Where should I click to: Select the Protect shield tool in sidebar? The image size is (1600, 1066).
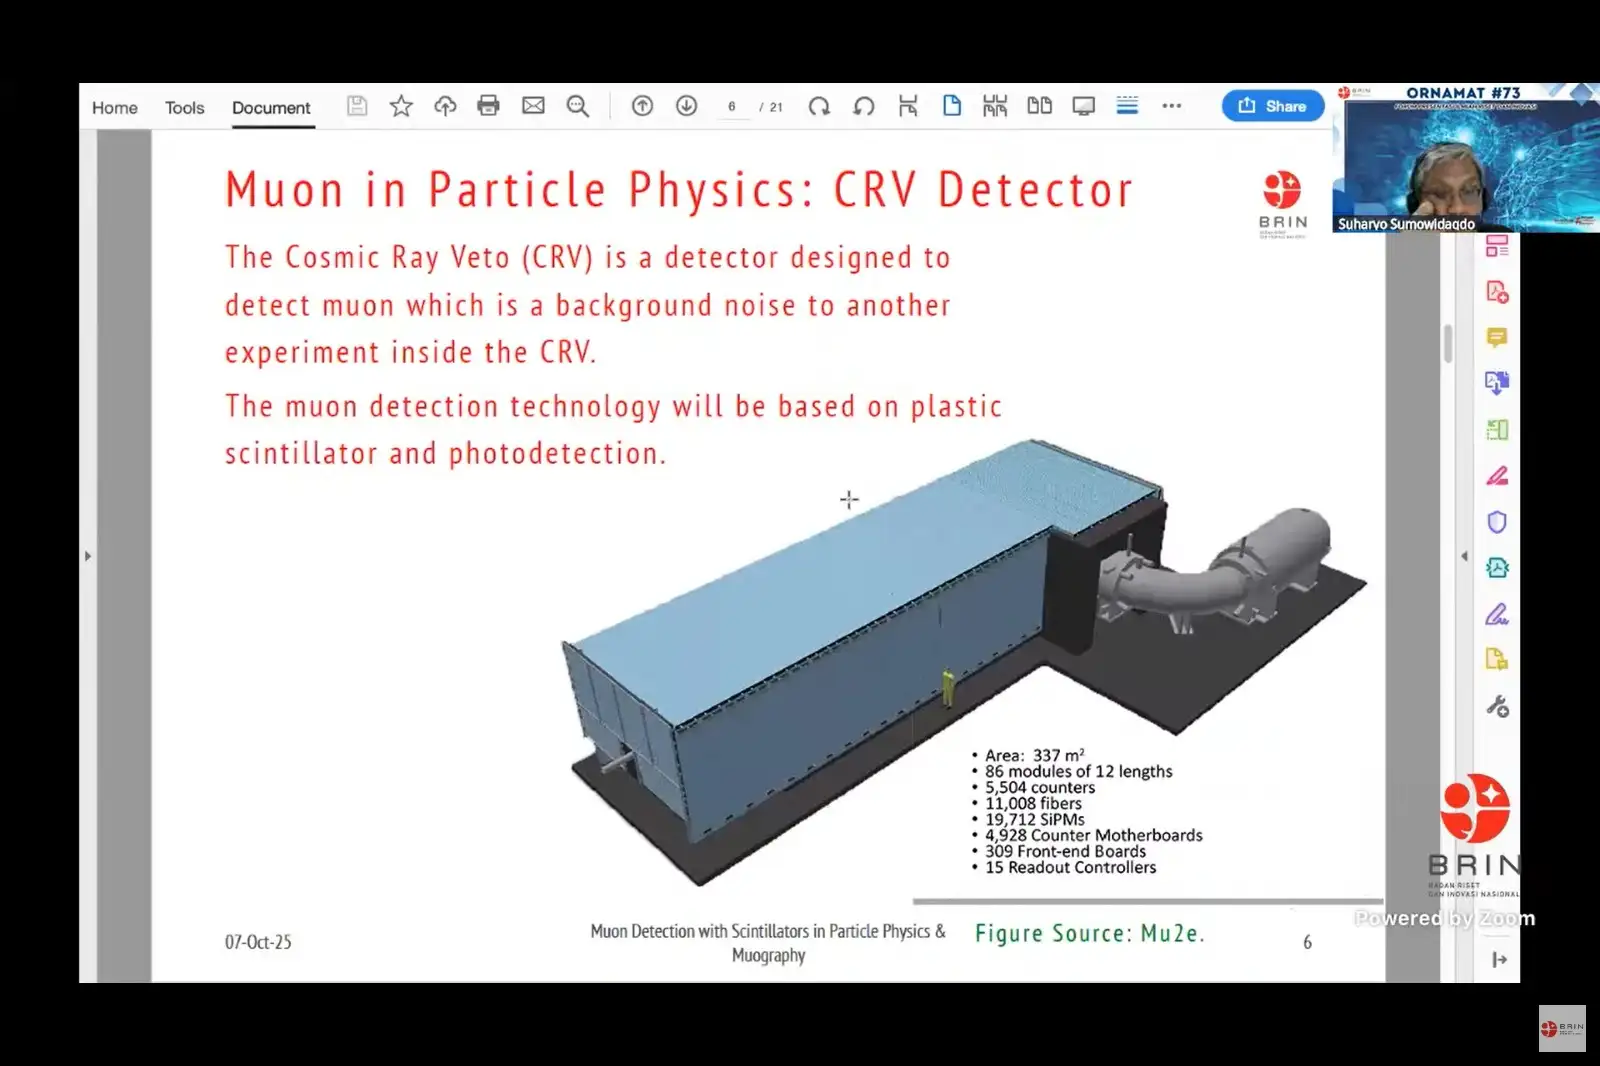pyautogui.click(x=1497, y=522)
